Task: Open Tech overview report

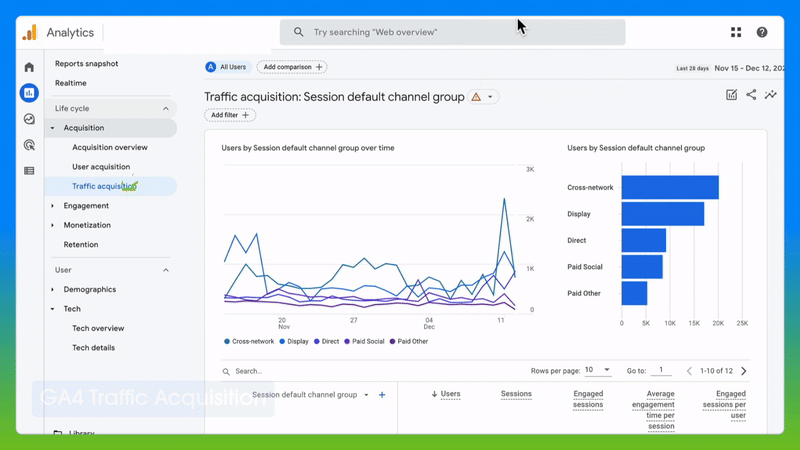Action: pyautogui.click(x=98, y=328)
